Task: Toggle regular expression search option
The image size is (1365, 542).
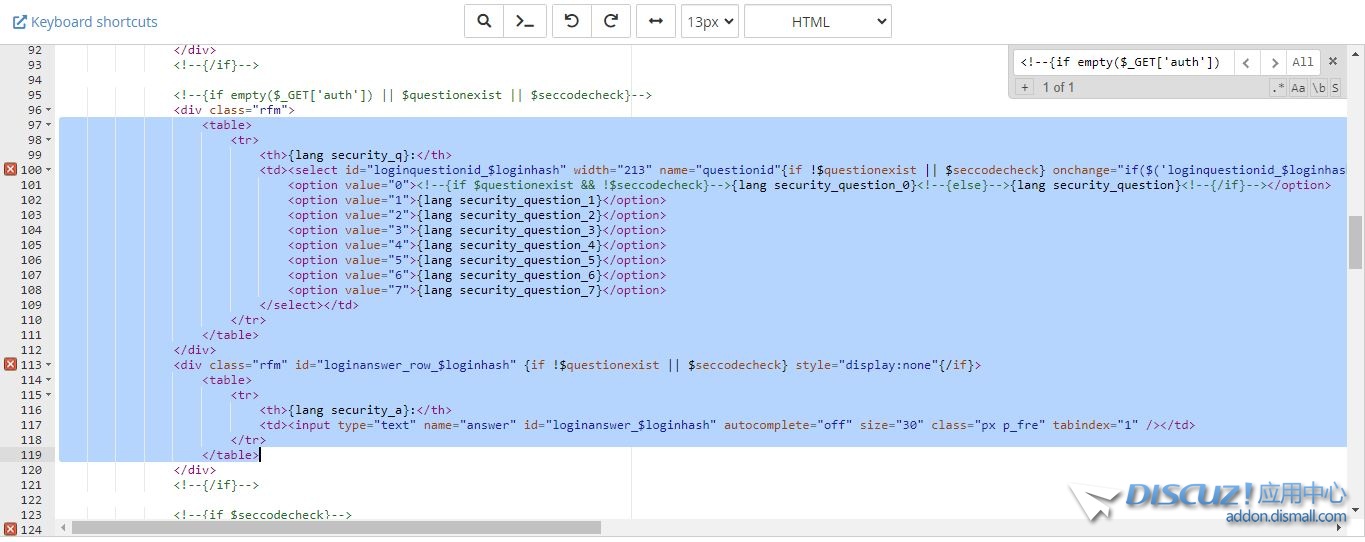Action: (1278, 88)
